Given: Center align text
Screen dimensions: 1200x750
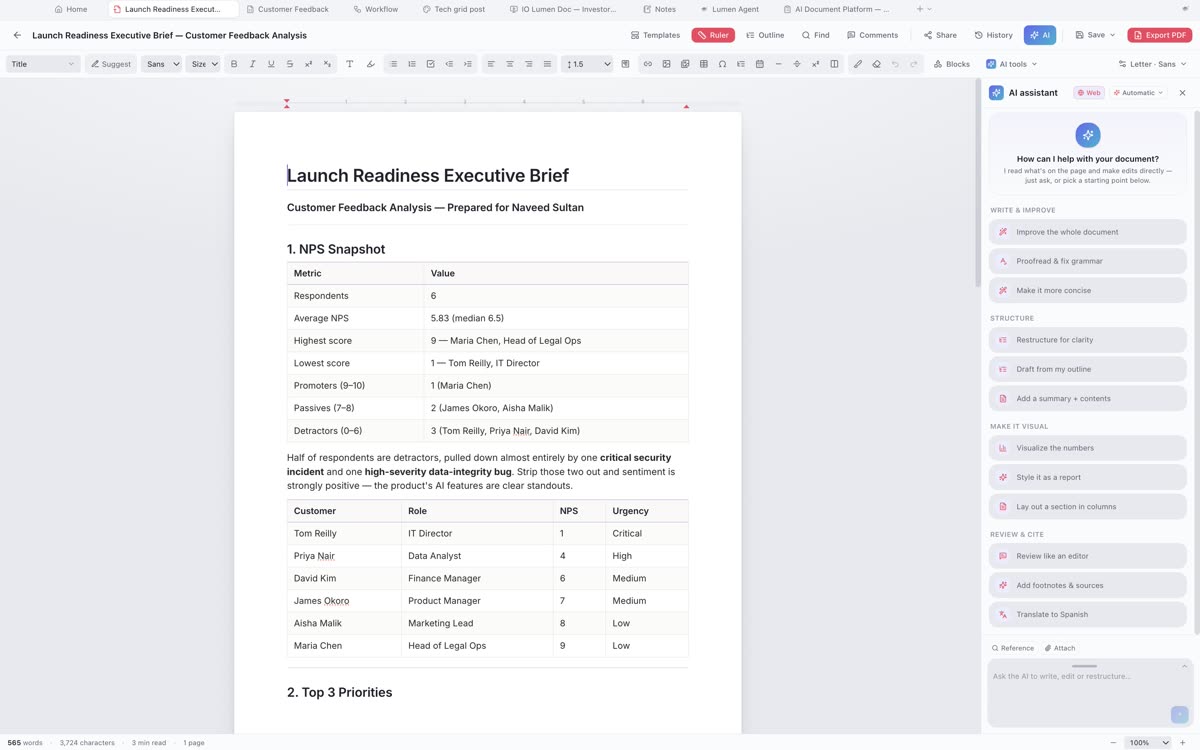Looking at the screenshot, I should 510,64.
